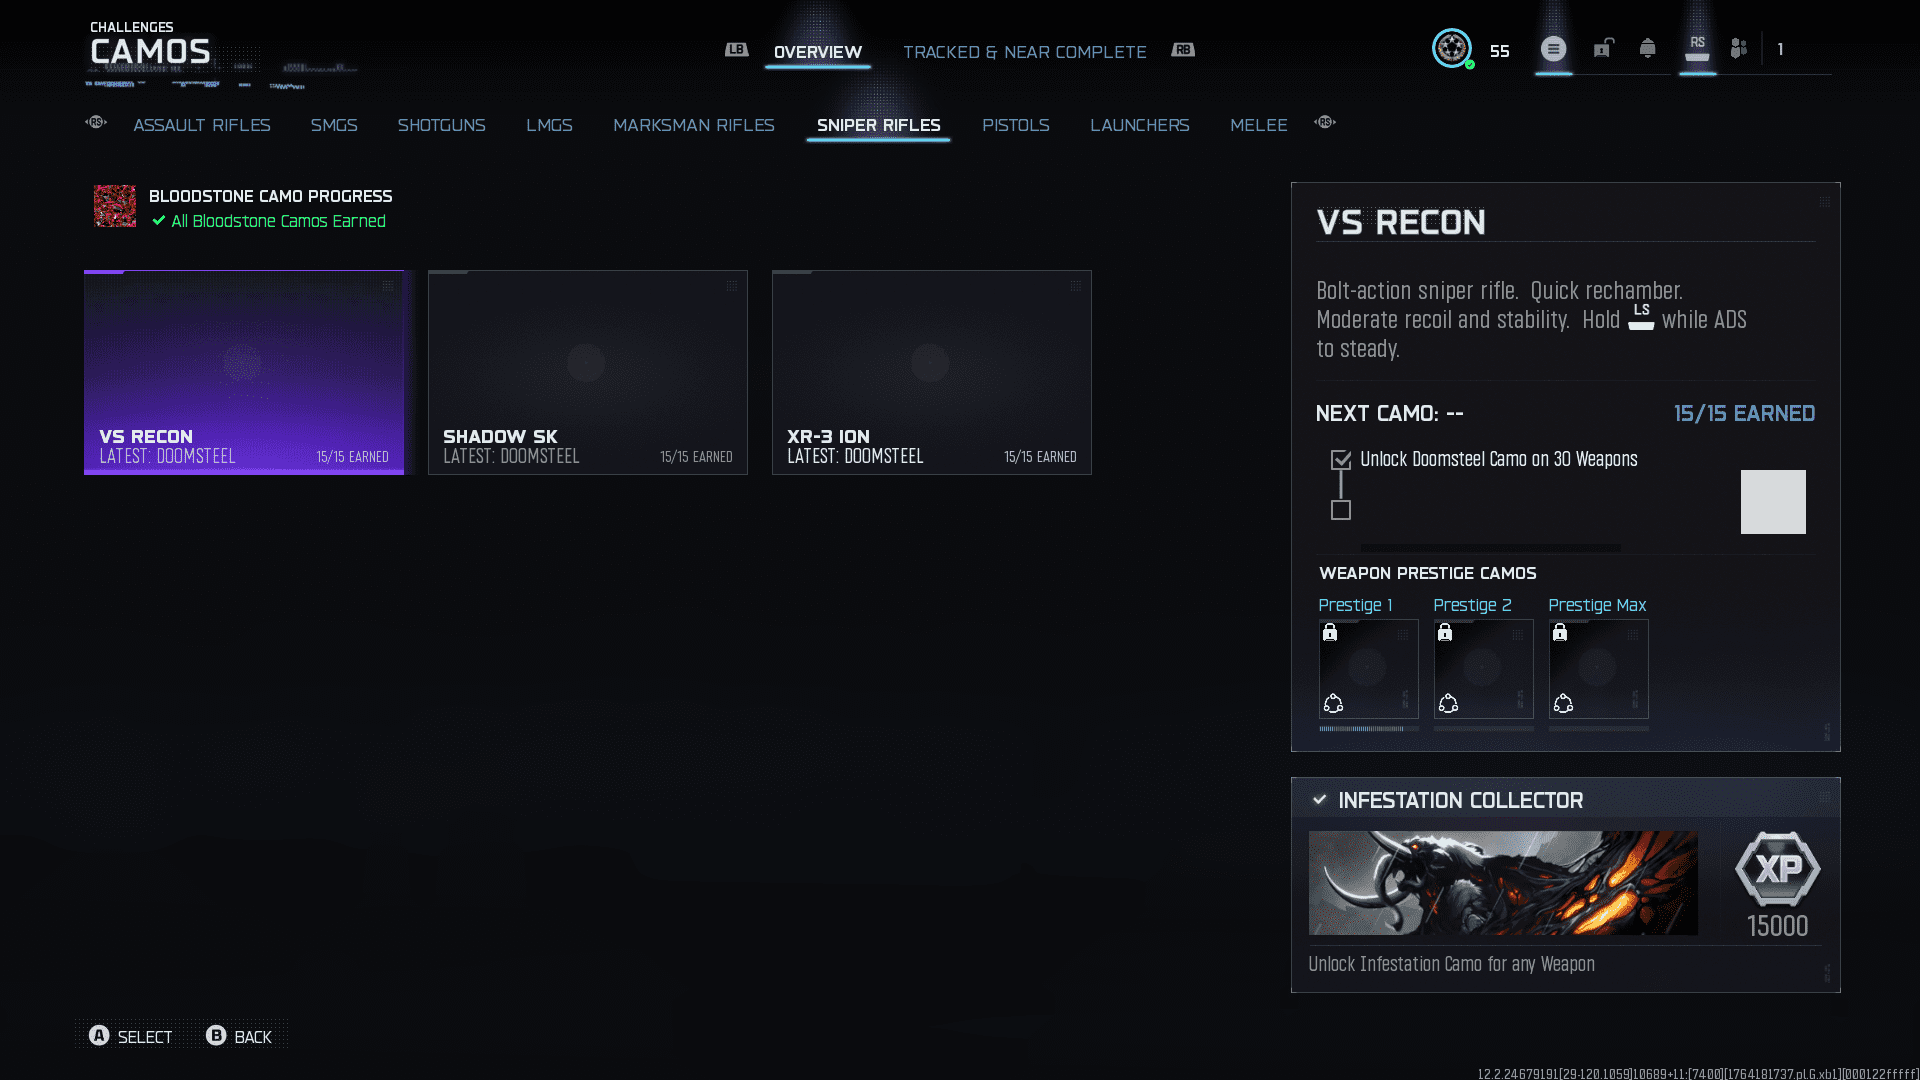Open the Marksman Rifles category tab

pos(693,125)
